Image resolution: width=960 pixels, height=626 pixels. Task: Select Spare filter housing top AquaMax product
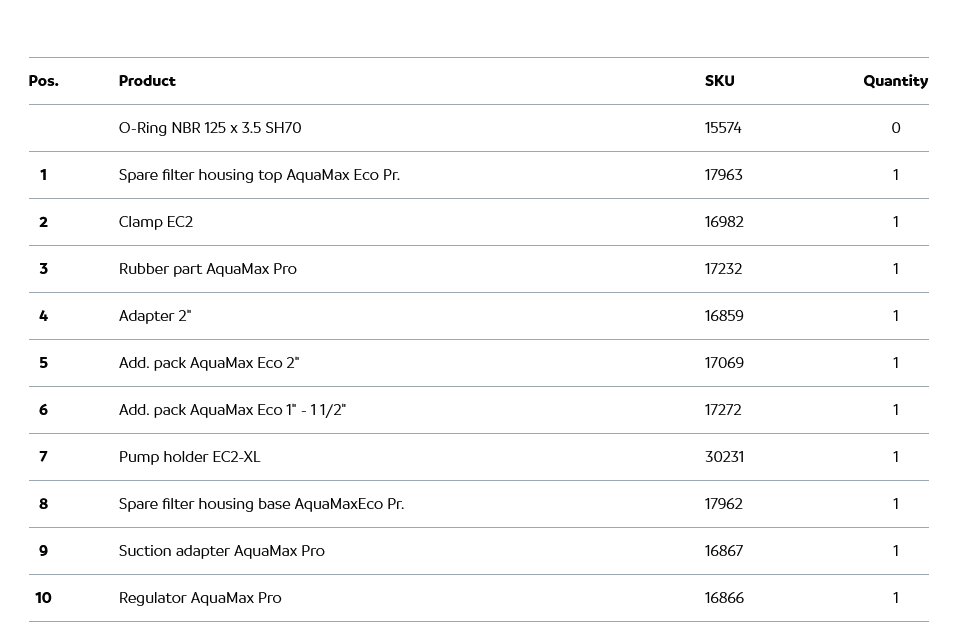point(259,175)
